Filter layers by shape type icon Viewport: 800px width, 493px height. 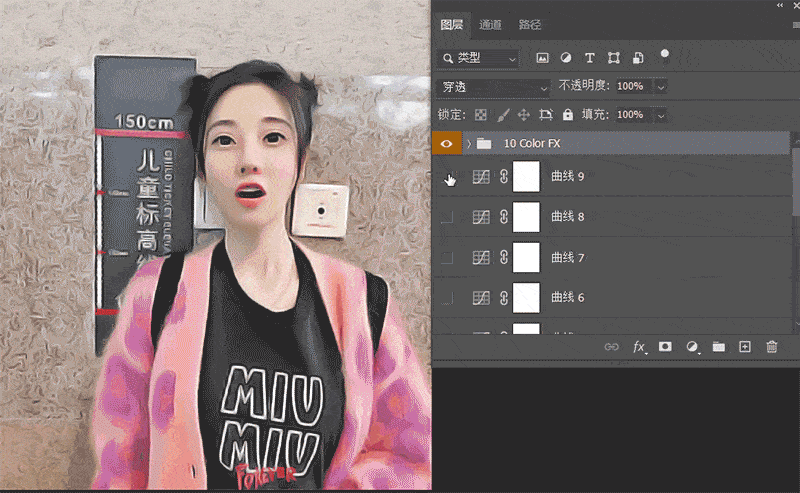coord(614,58)
